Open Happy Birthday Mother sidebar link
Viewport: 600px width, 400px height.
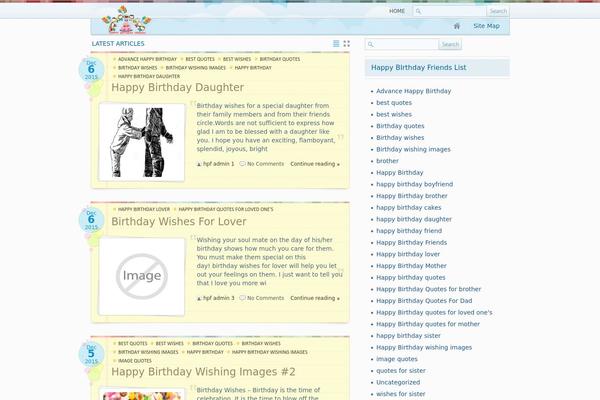pos(411,266)
